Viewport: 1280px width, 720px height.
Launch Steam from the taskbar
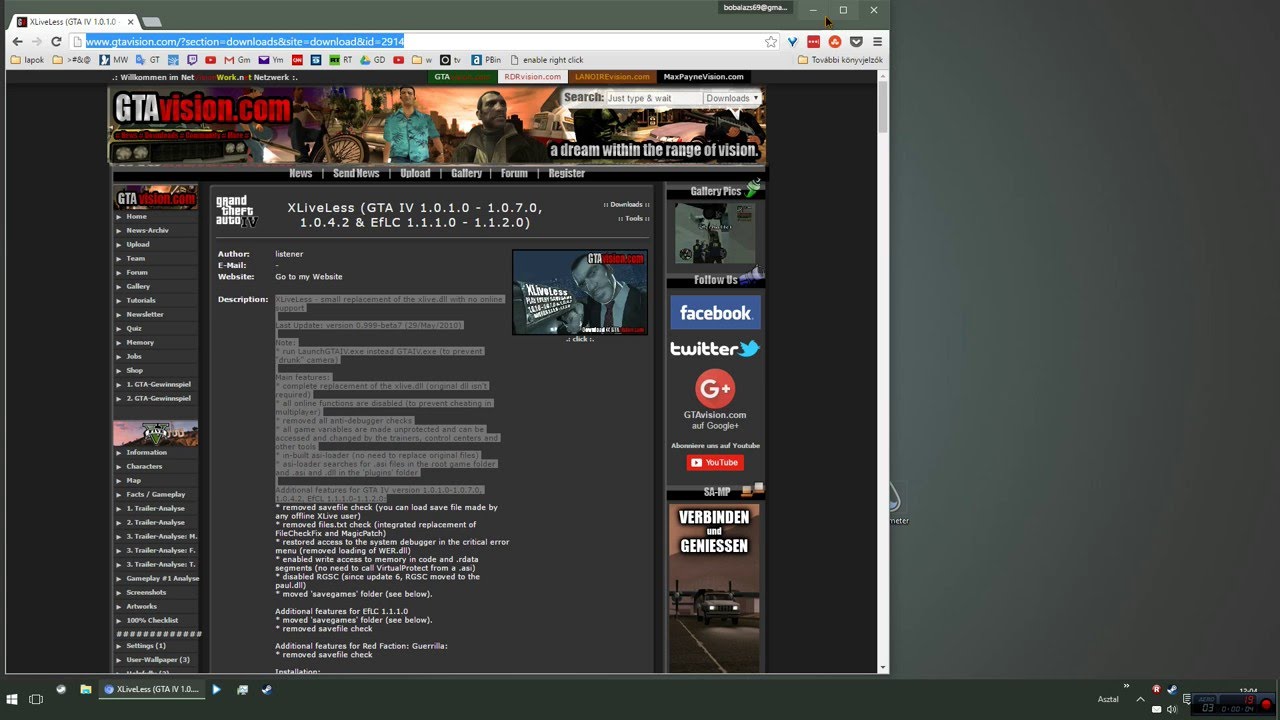click(267, 690)
